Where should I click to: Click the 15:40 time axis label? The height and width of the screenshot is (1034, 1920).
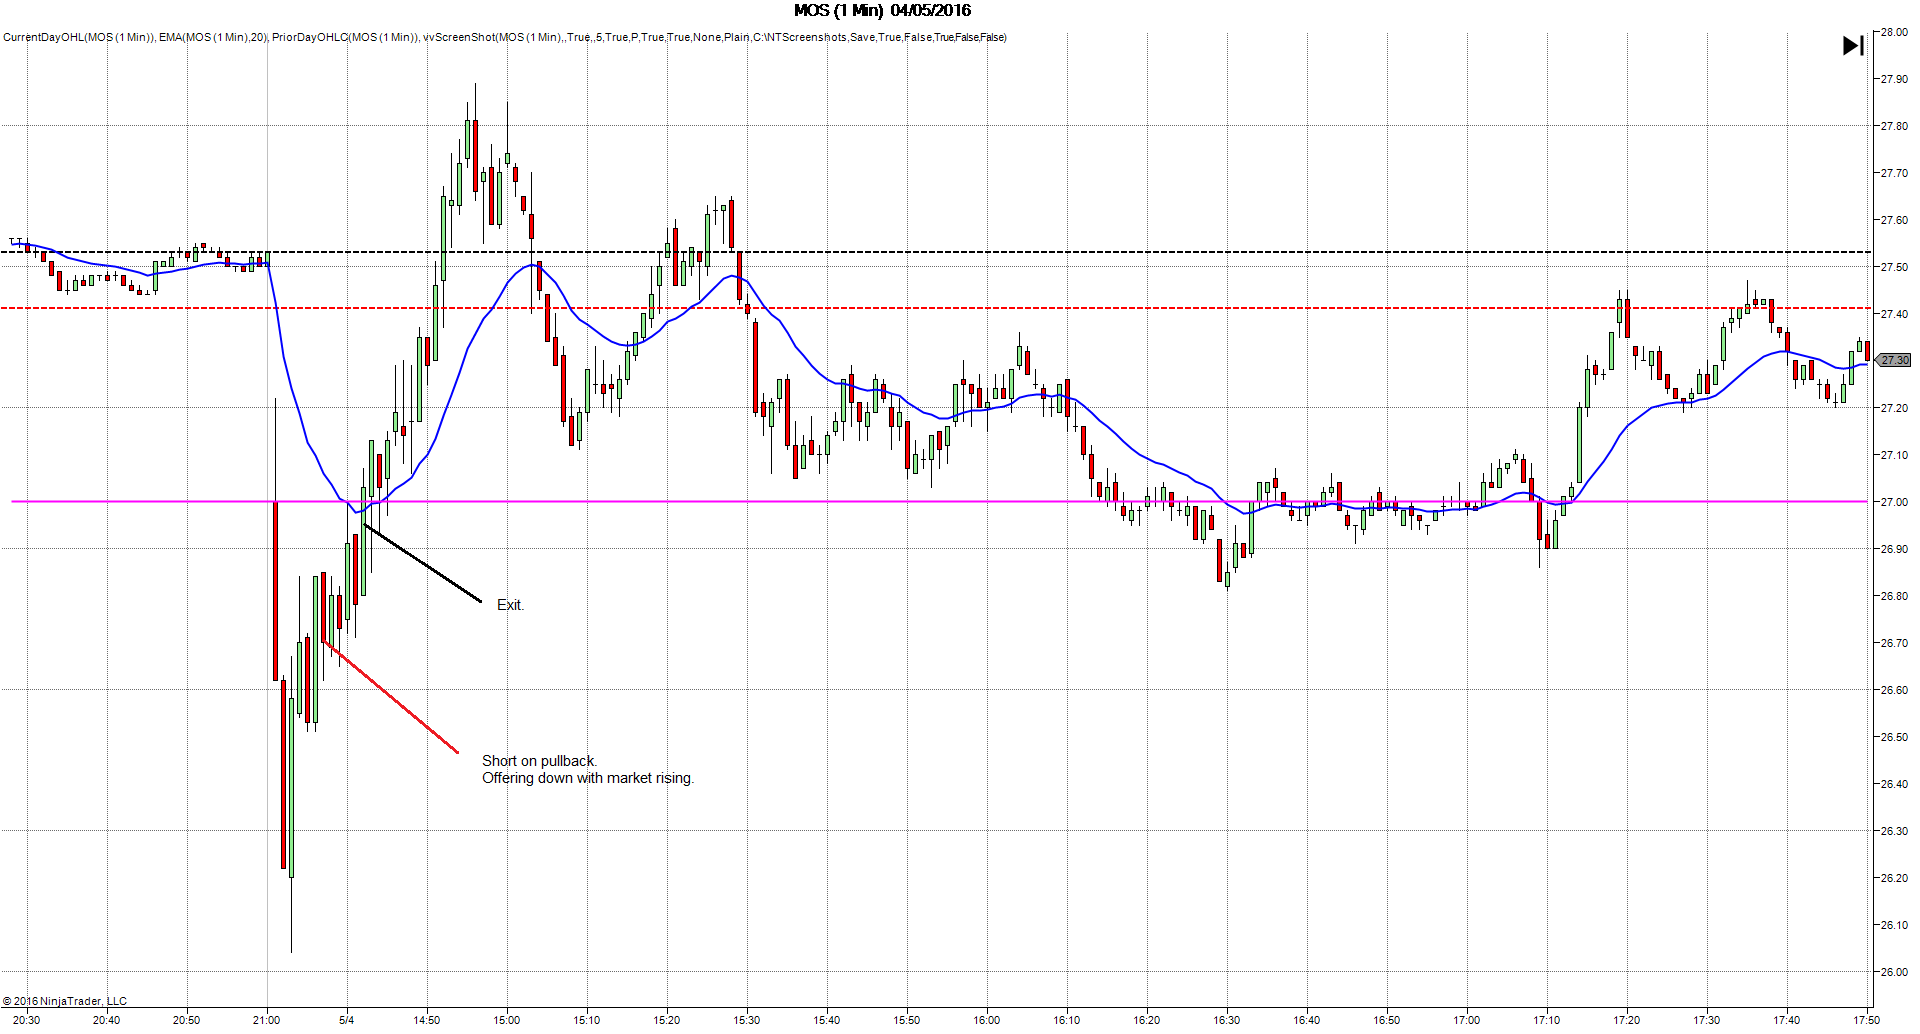827,1020
